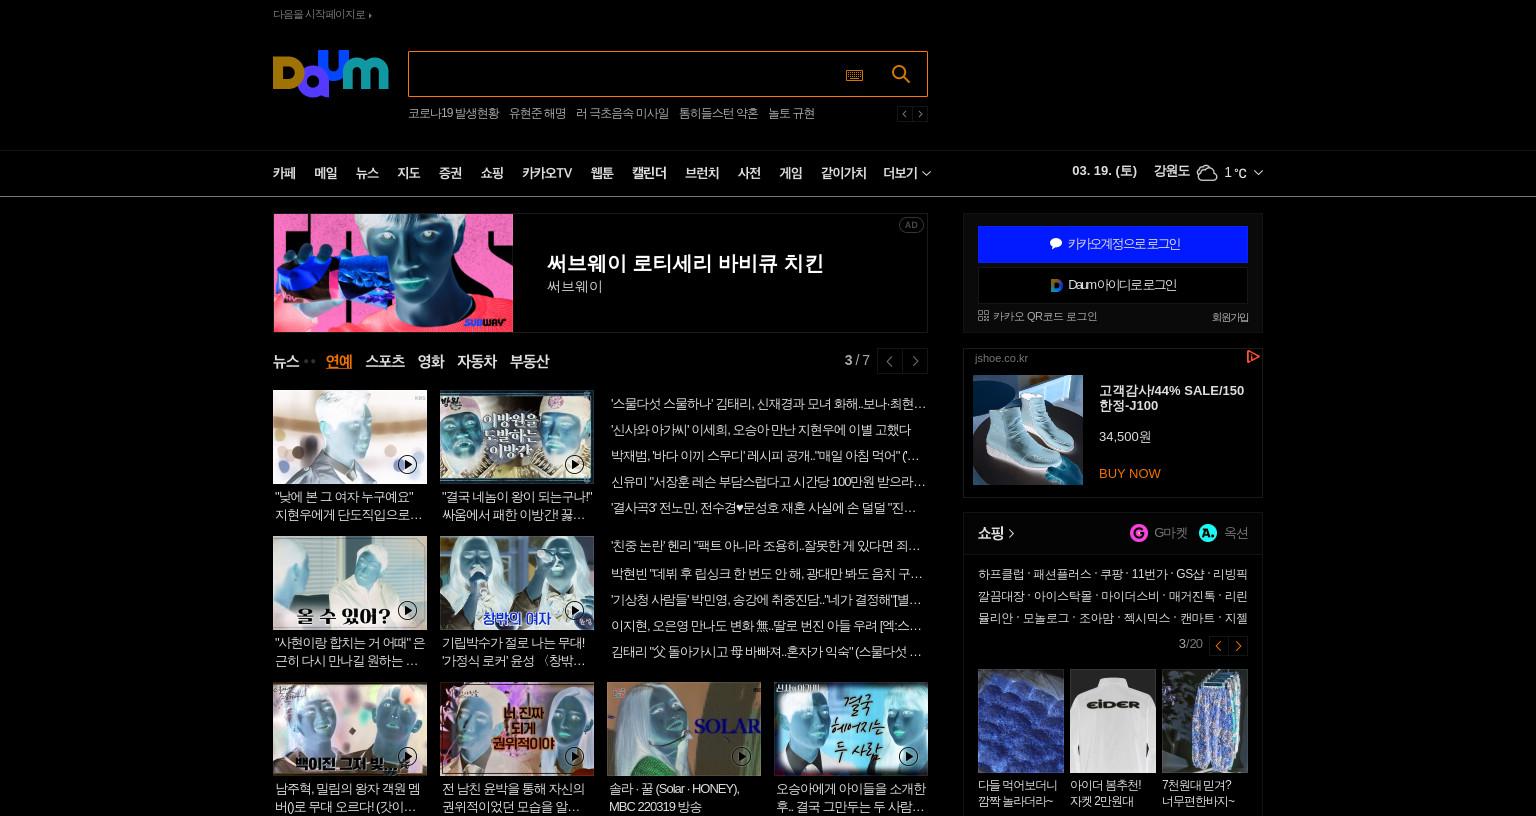Viewport: 1536px width, 816px height.
Task: Search trending keyword 코로나19 발생현황
Action: pyautogui.click(x=453, y=114)
